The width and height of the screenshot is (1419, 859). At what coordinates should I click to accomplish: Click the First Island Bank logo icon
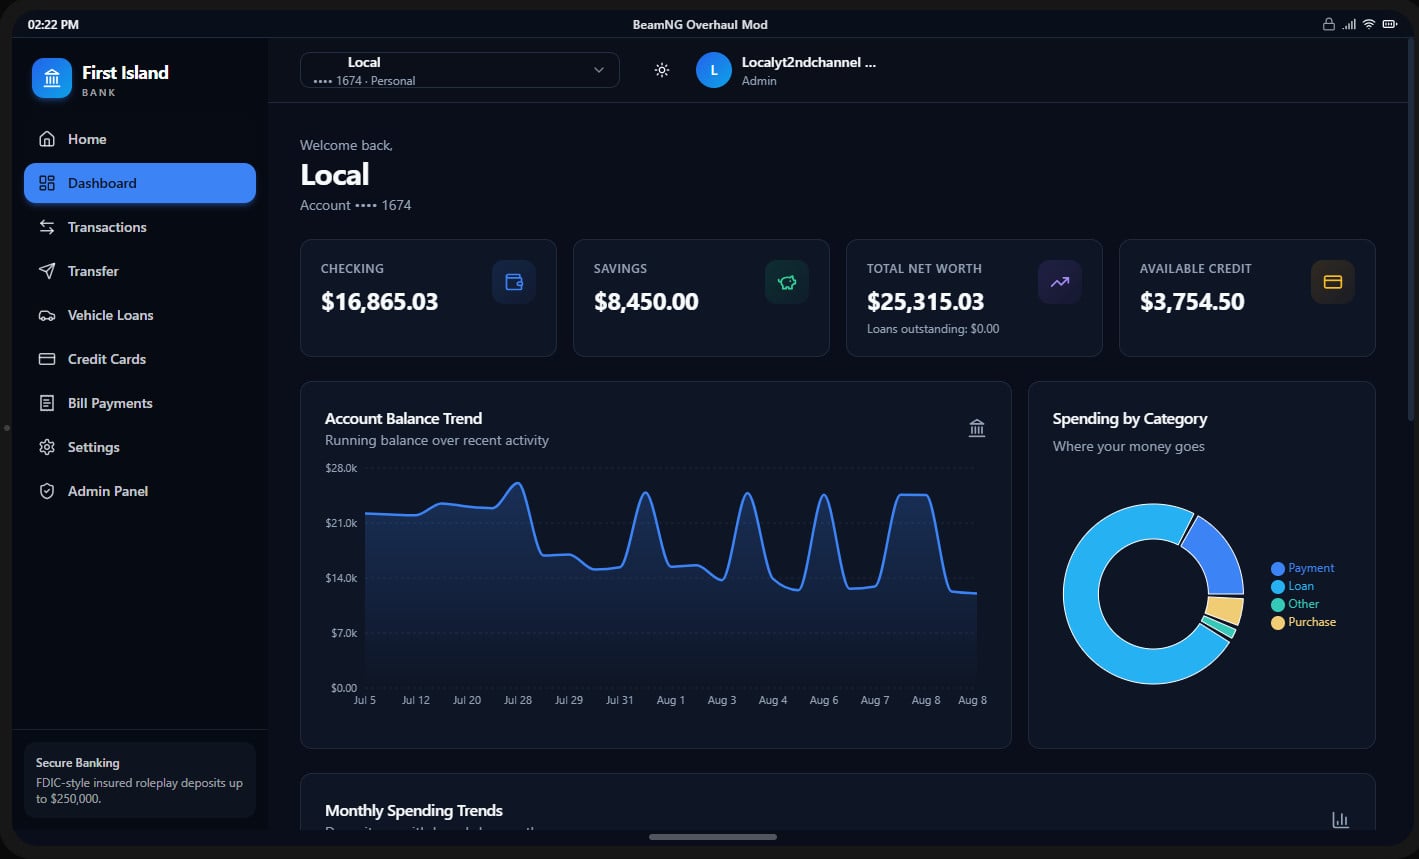point(52,78)
